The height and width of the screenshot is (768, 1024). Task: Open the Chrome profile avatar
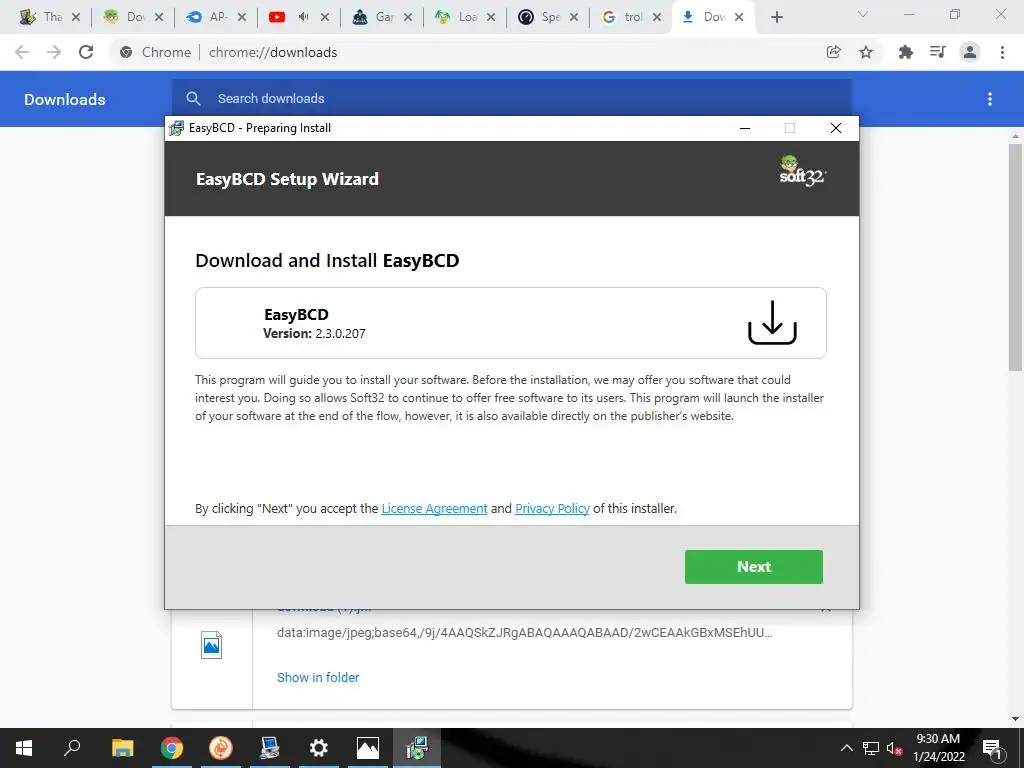click(970, 52)
